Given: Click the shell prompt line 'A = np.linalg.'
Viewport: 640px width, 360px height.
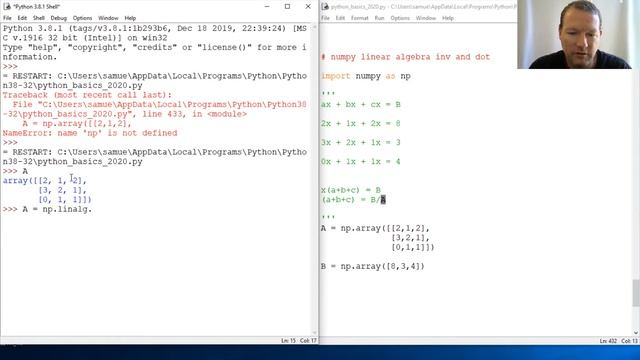Looking at the screenshot, I should pyautogui.click(x=47, y=209).
